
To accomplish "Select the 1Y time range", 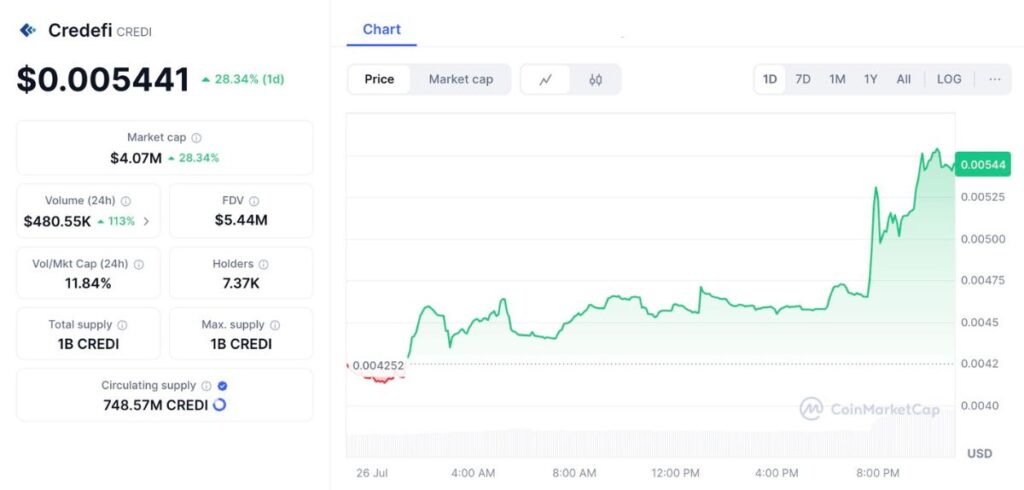I will pos(871,80).
